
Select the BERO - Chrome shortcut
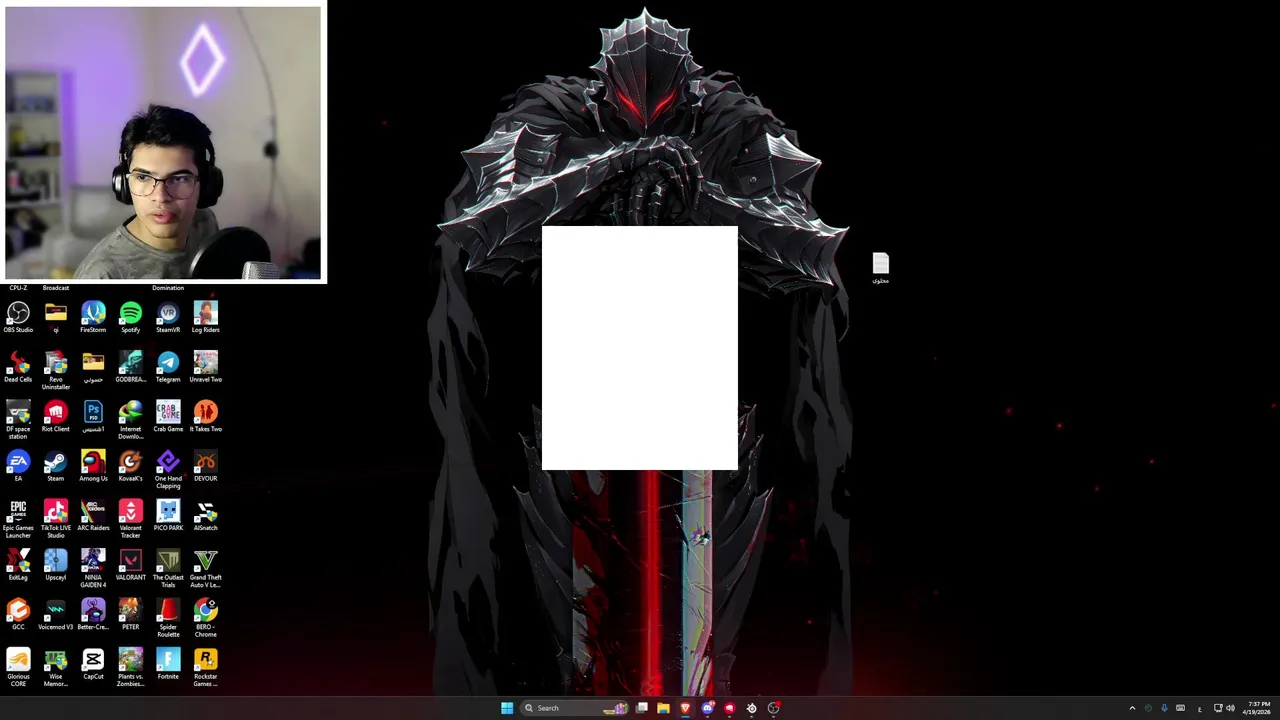point(205,619)
